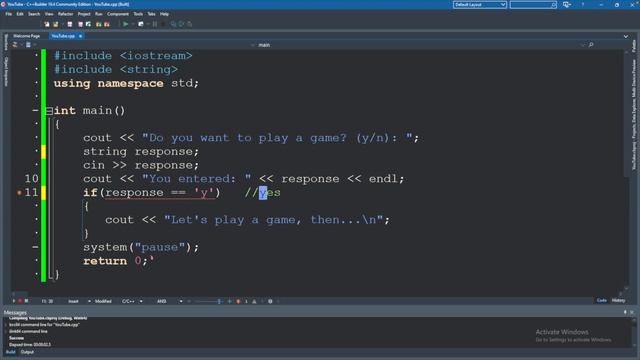640x360 pixels.
Task: Click the Run Without Debugging toolbar icon
Action: pos(141,24)
